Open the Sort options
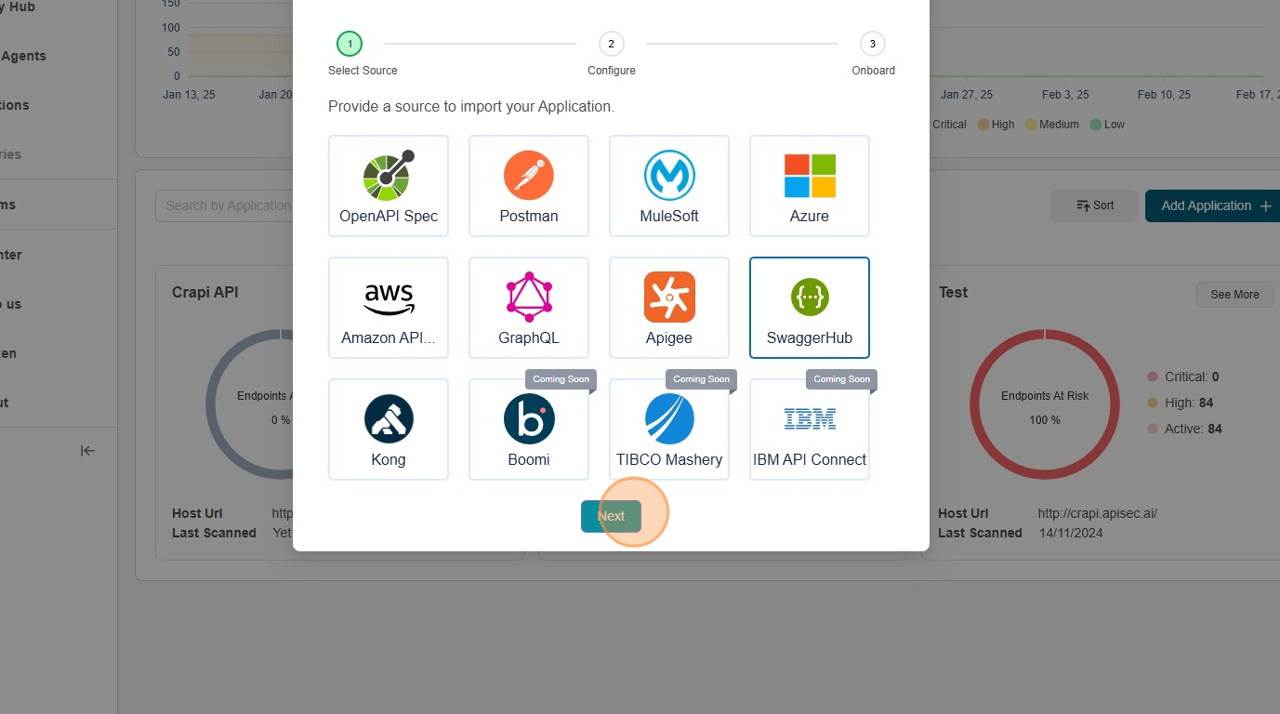This screenshot has width=1280, height=714. coord(1094,206)
